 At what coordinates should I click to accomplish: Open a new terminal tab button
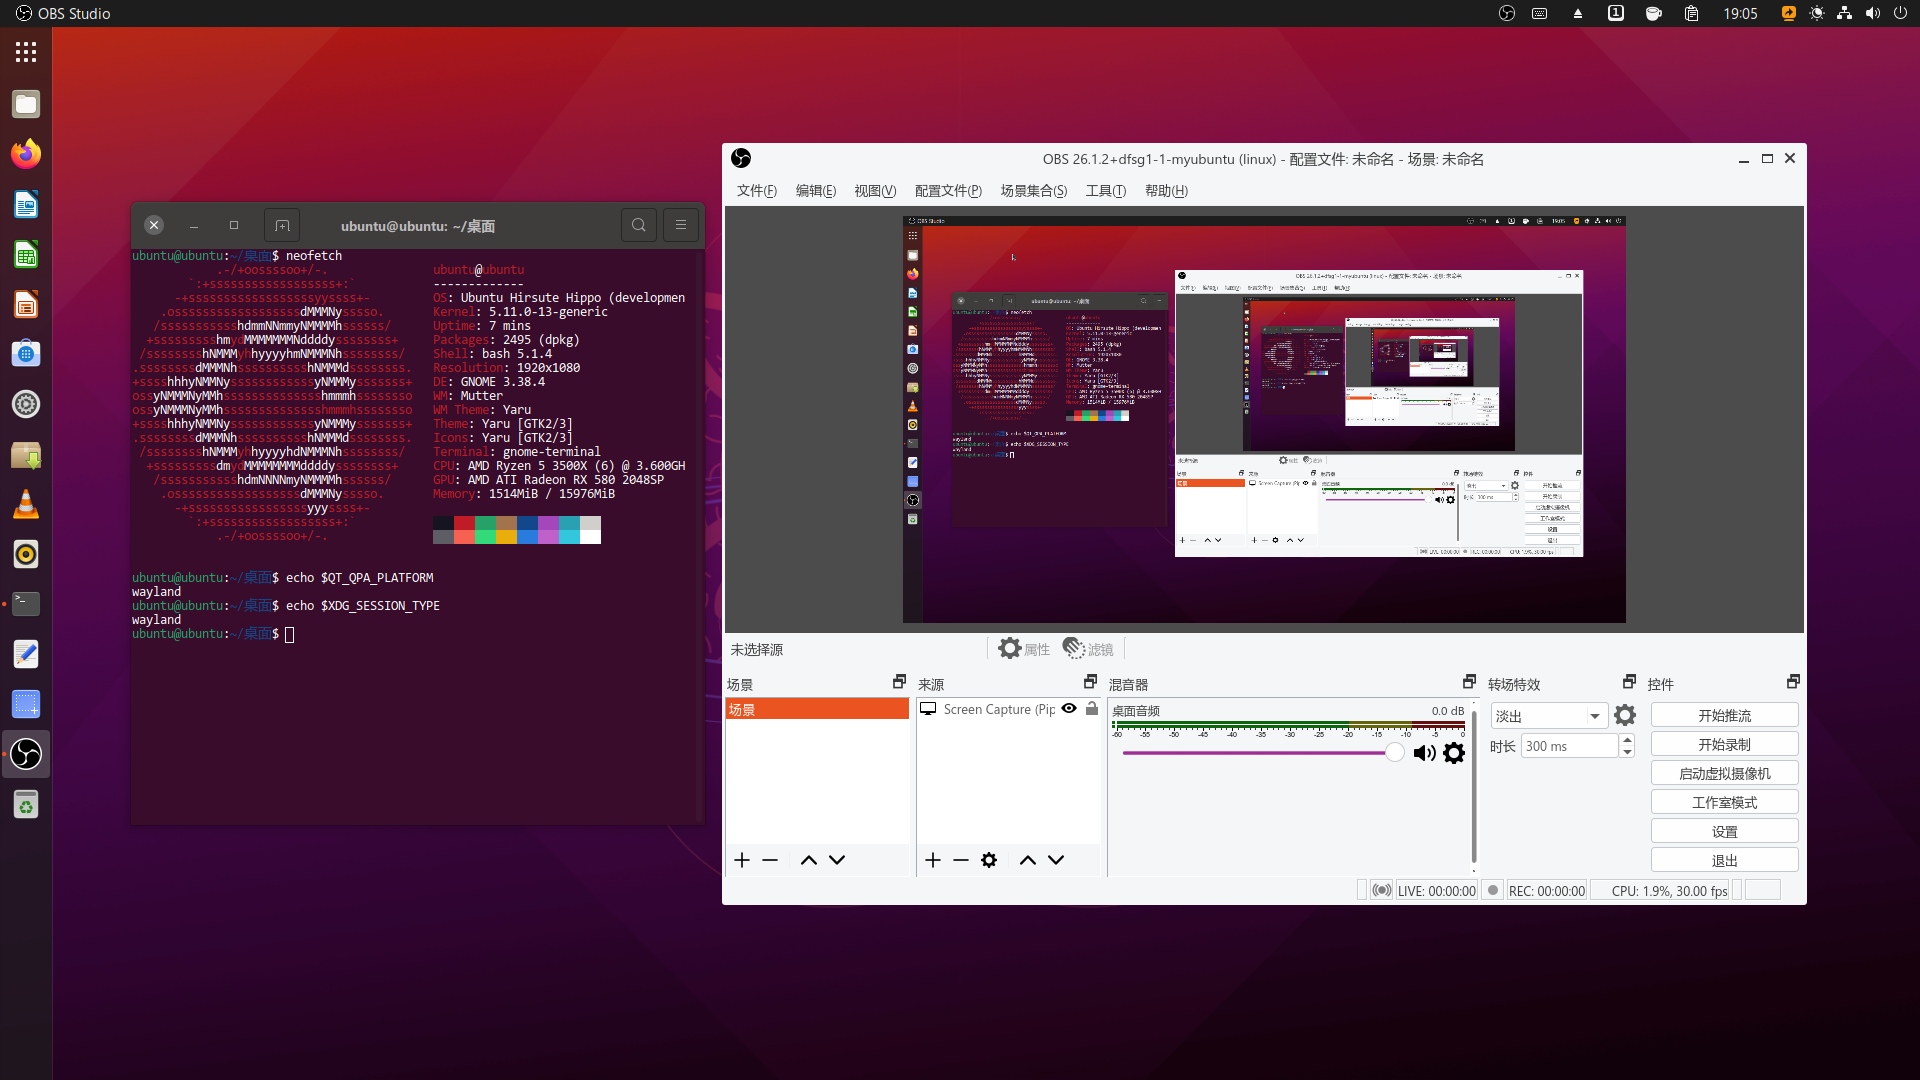click(x=282, y=225)
